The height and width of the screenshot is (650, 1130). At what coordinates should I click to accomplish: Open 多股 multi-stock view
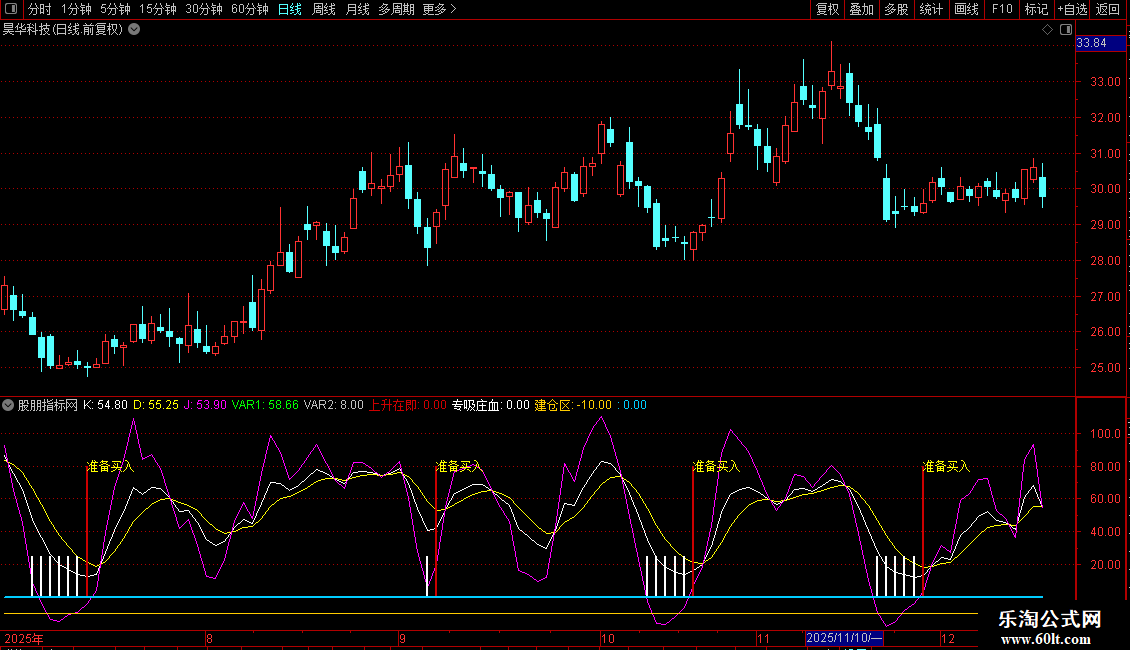(x=895, y=10)
